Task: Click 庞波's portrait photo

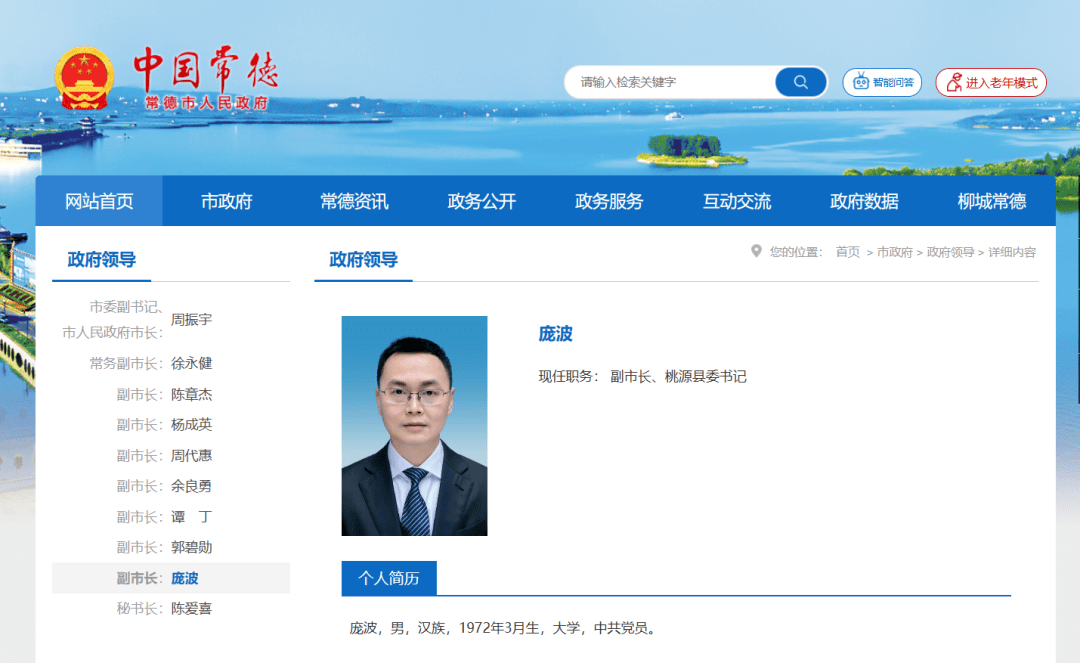Action: [x=414, y=426]
